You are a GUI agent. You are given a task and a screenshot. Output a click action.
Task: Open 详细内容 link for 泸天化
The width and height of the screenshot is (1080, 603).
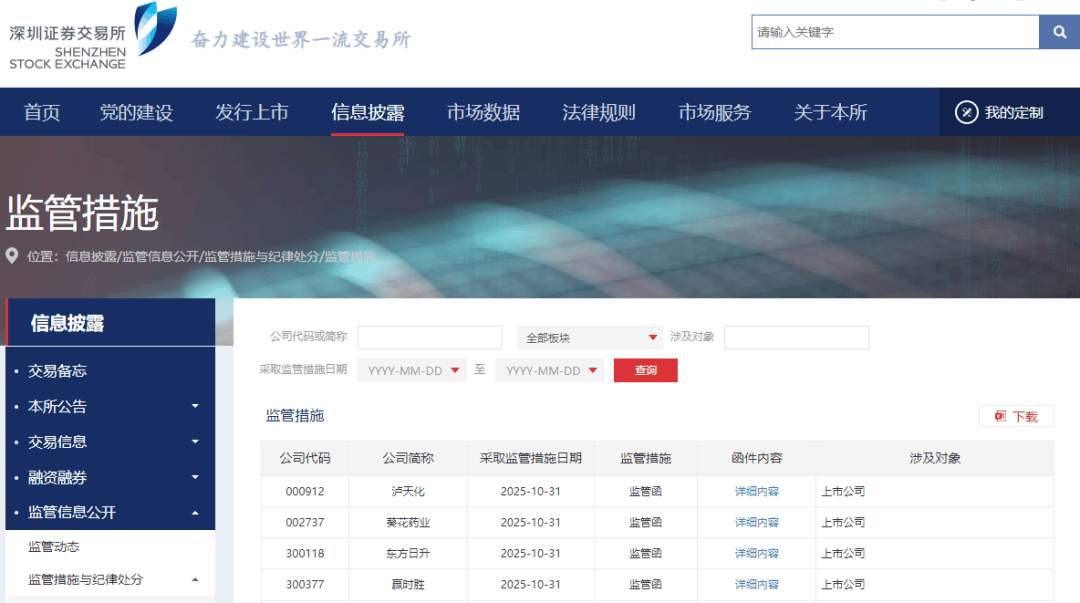(756, 492)
